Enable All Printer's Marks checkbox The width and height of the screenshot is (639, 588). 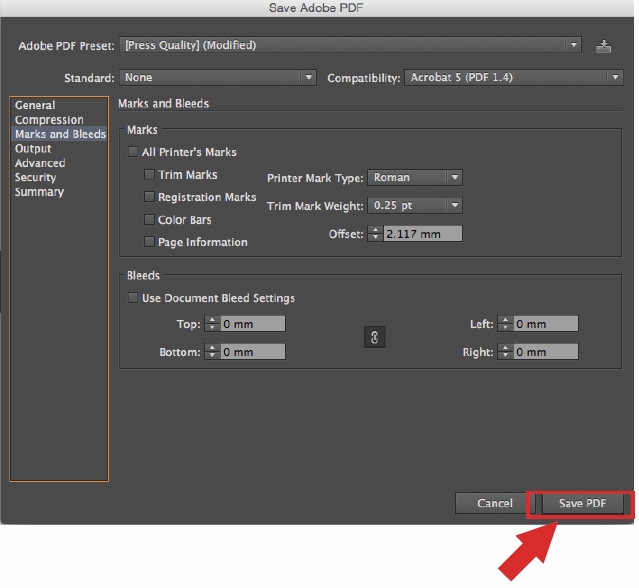133,153
